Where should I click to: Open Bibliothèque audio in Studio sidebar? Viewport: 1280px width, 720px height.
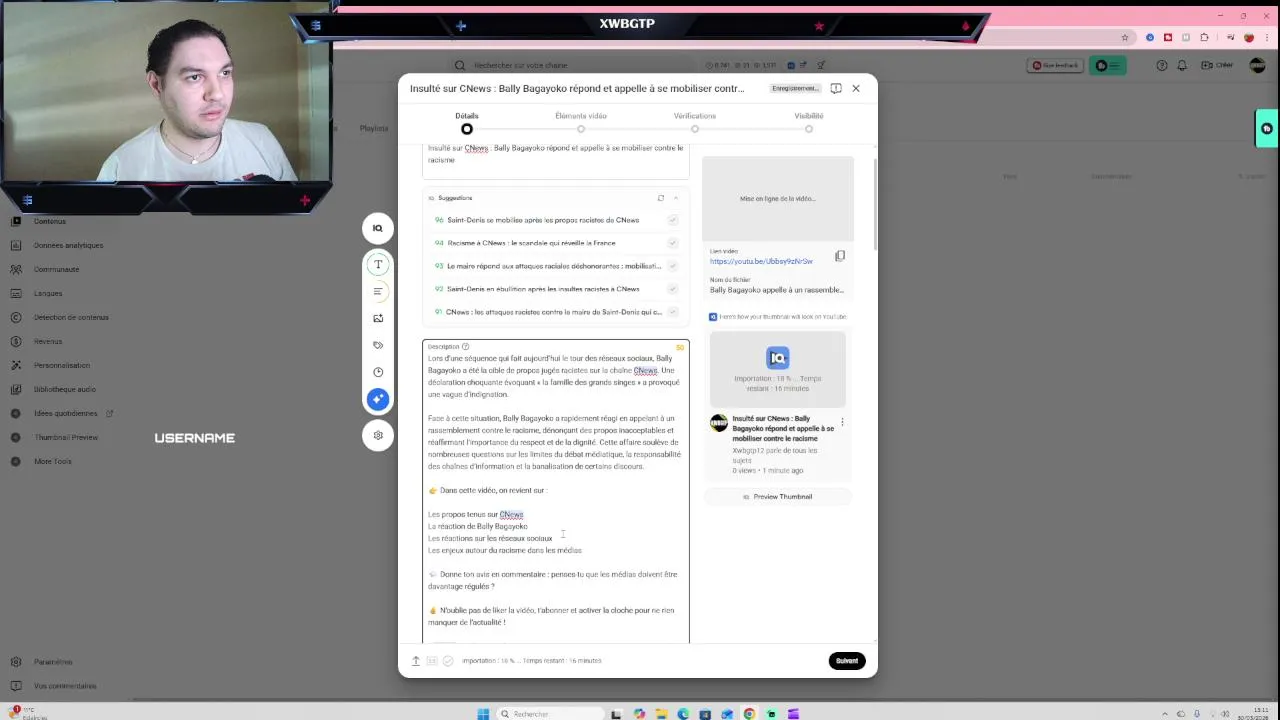click(65, 389)
